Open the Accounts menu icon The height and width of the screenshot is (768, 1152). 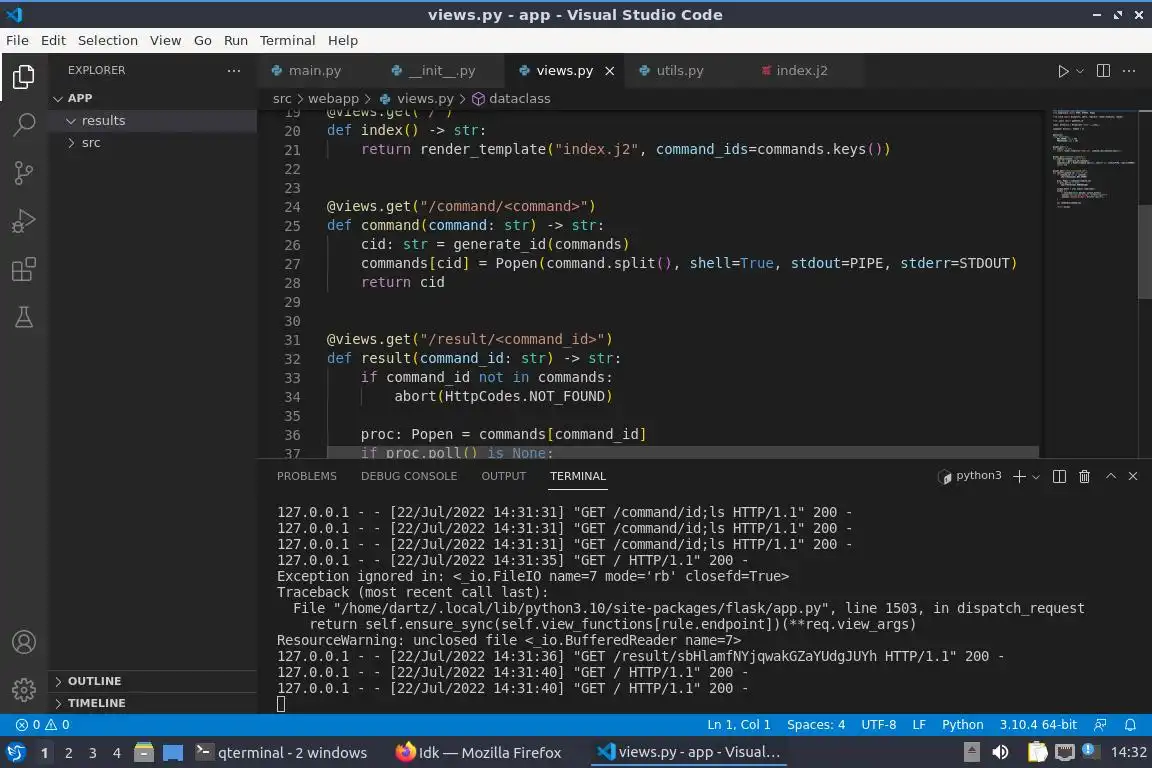24,642
